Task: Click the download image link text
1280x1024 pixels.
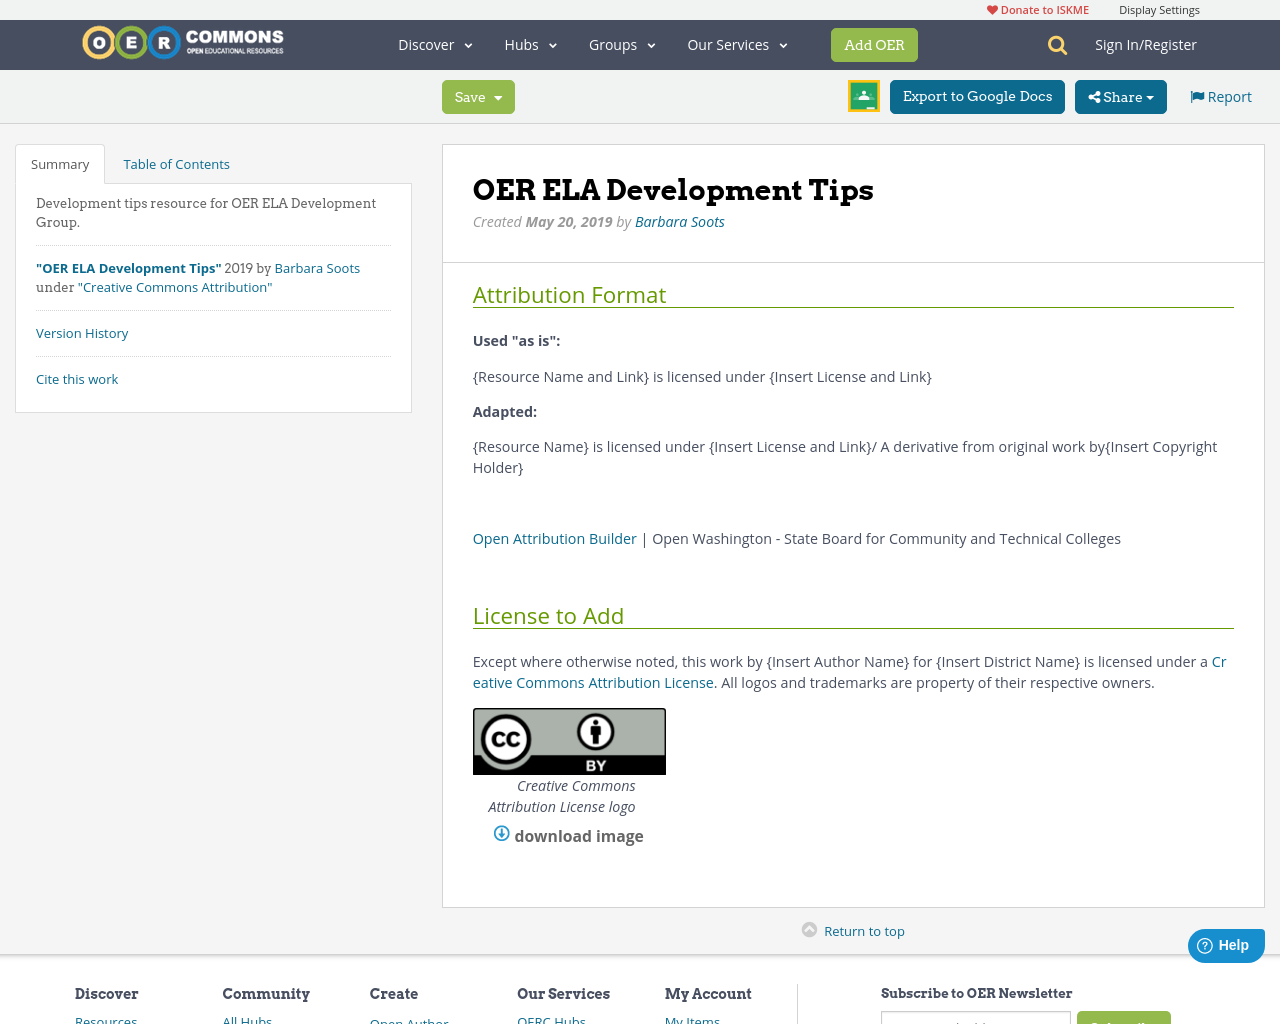Action: coord(579,836)
